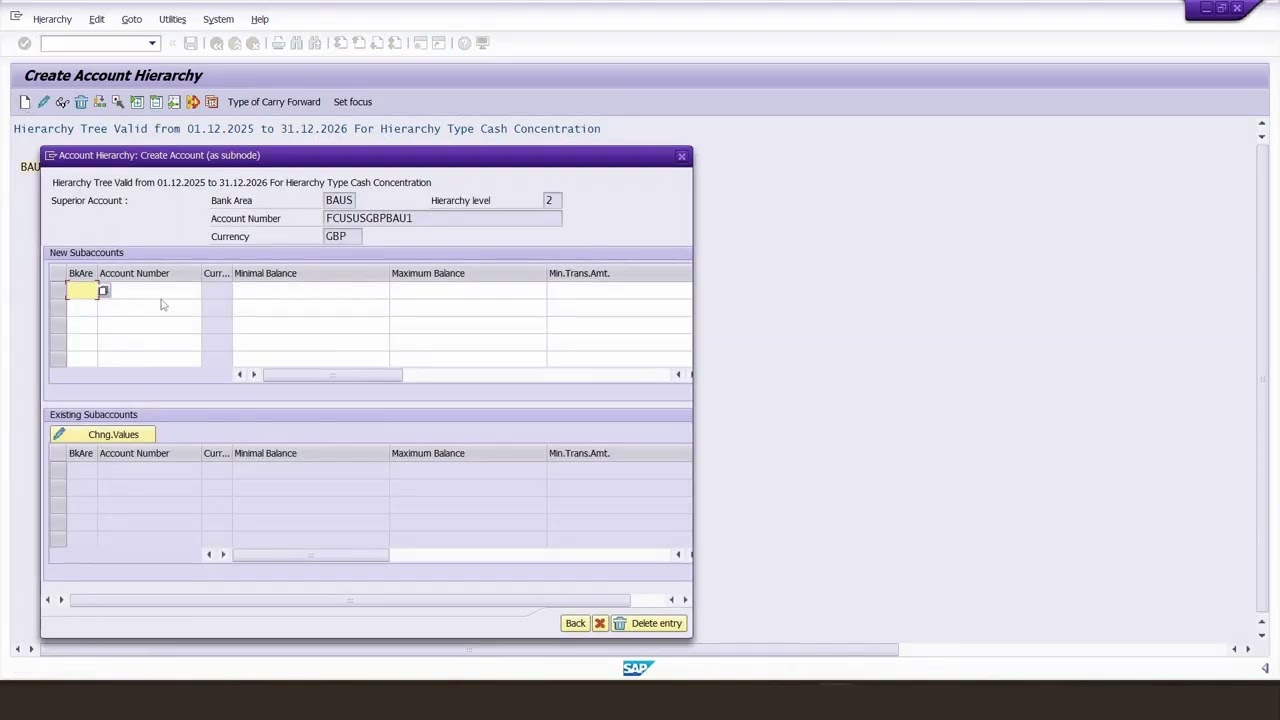Open the Edit menu

96,19
